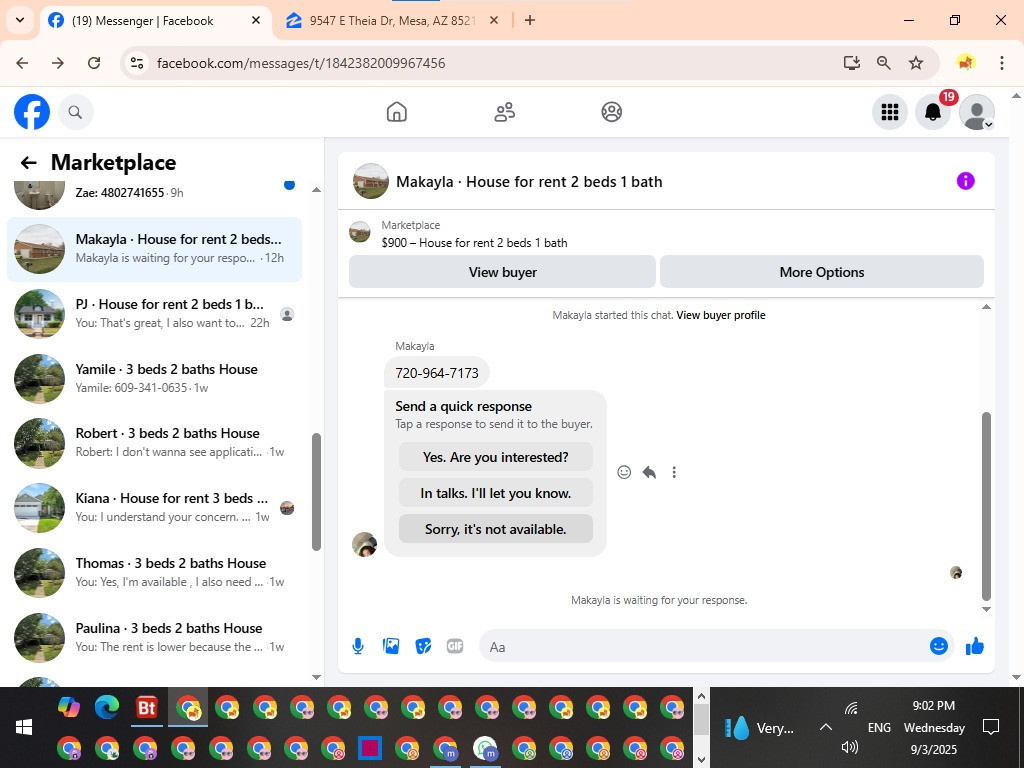Image resolution: width=1024 pixels, height=768 pixels.
Task: Focus the address bar URL
Action: pos(301,63)
